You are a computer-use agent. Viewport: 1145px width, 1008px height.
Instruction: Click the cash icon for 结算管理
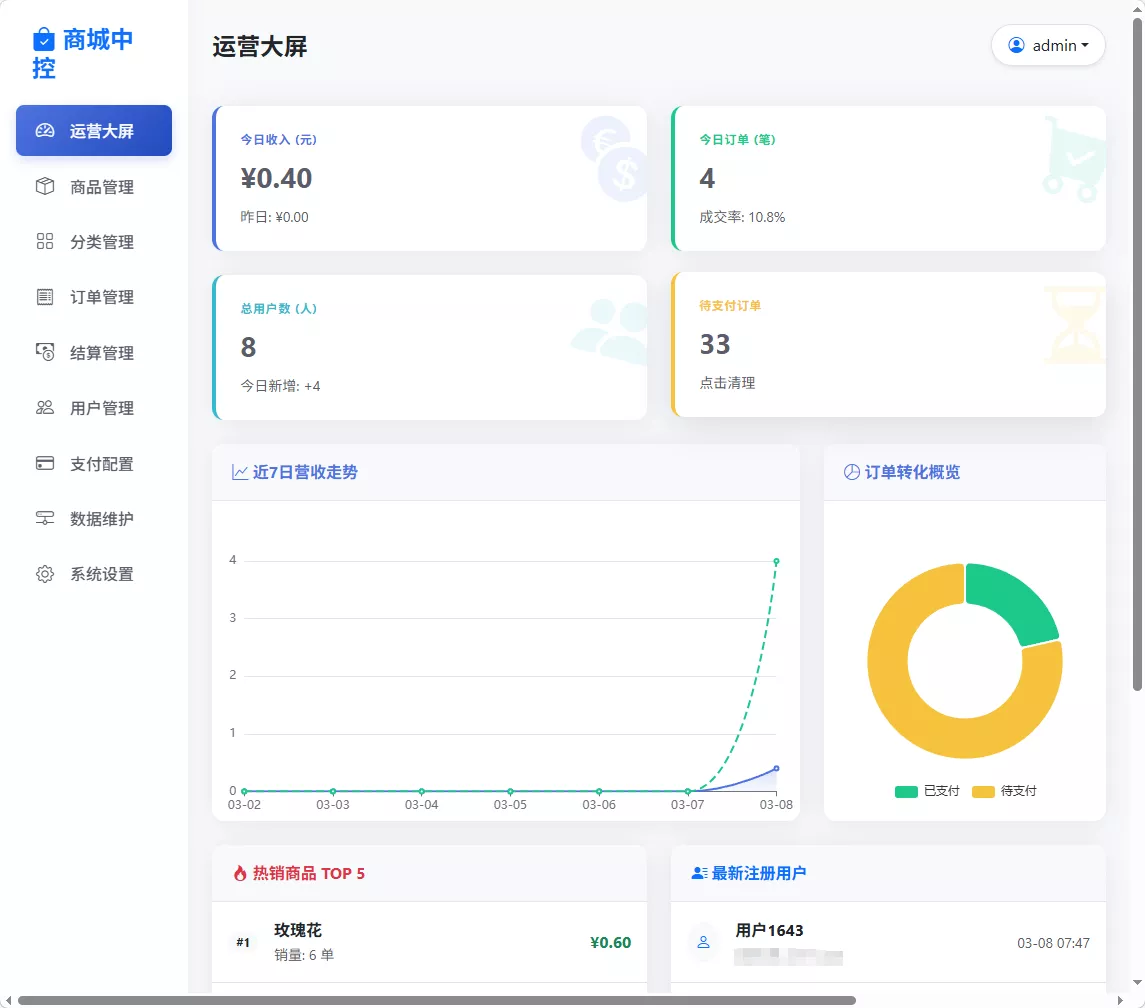click(45, 352)
